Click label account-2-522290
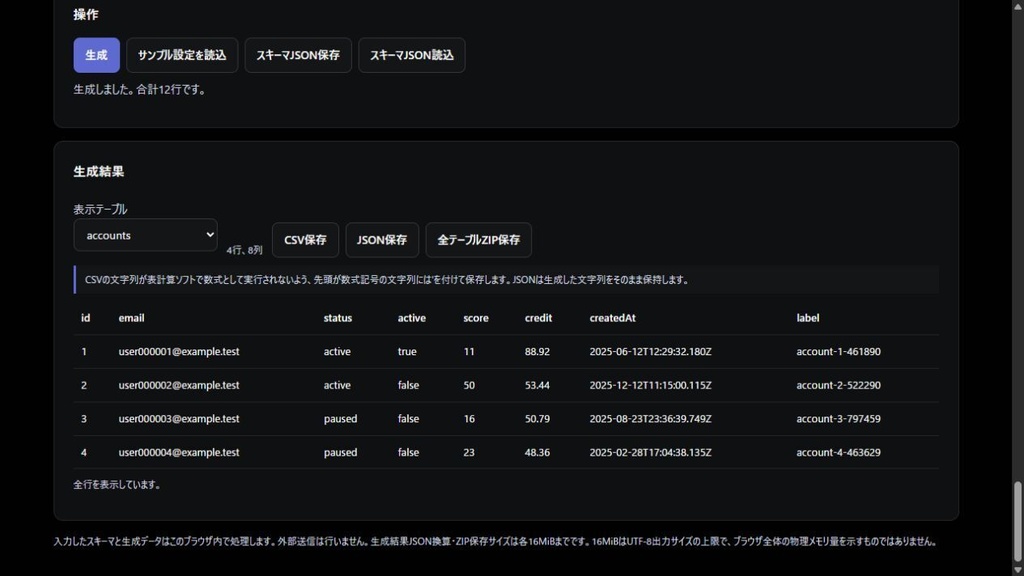Screen dimensions: 1024x576 pos(839,385)
